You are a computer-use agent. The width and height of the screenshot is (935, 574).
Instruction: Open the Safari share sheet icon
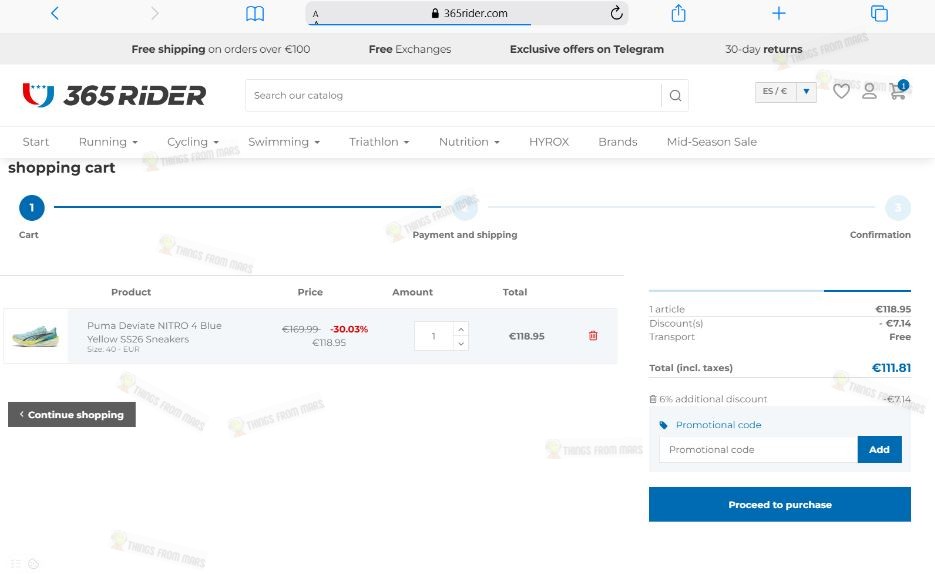[679, 13]
